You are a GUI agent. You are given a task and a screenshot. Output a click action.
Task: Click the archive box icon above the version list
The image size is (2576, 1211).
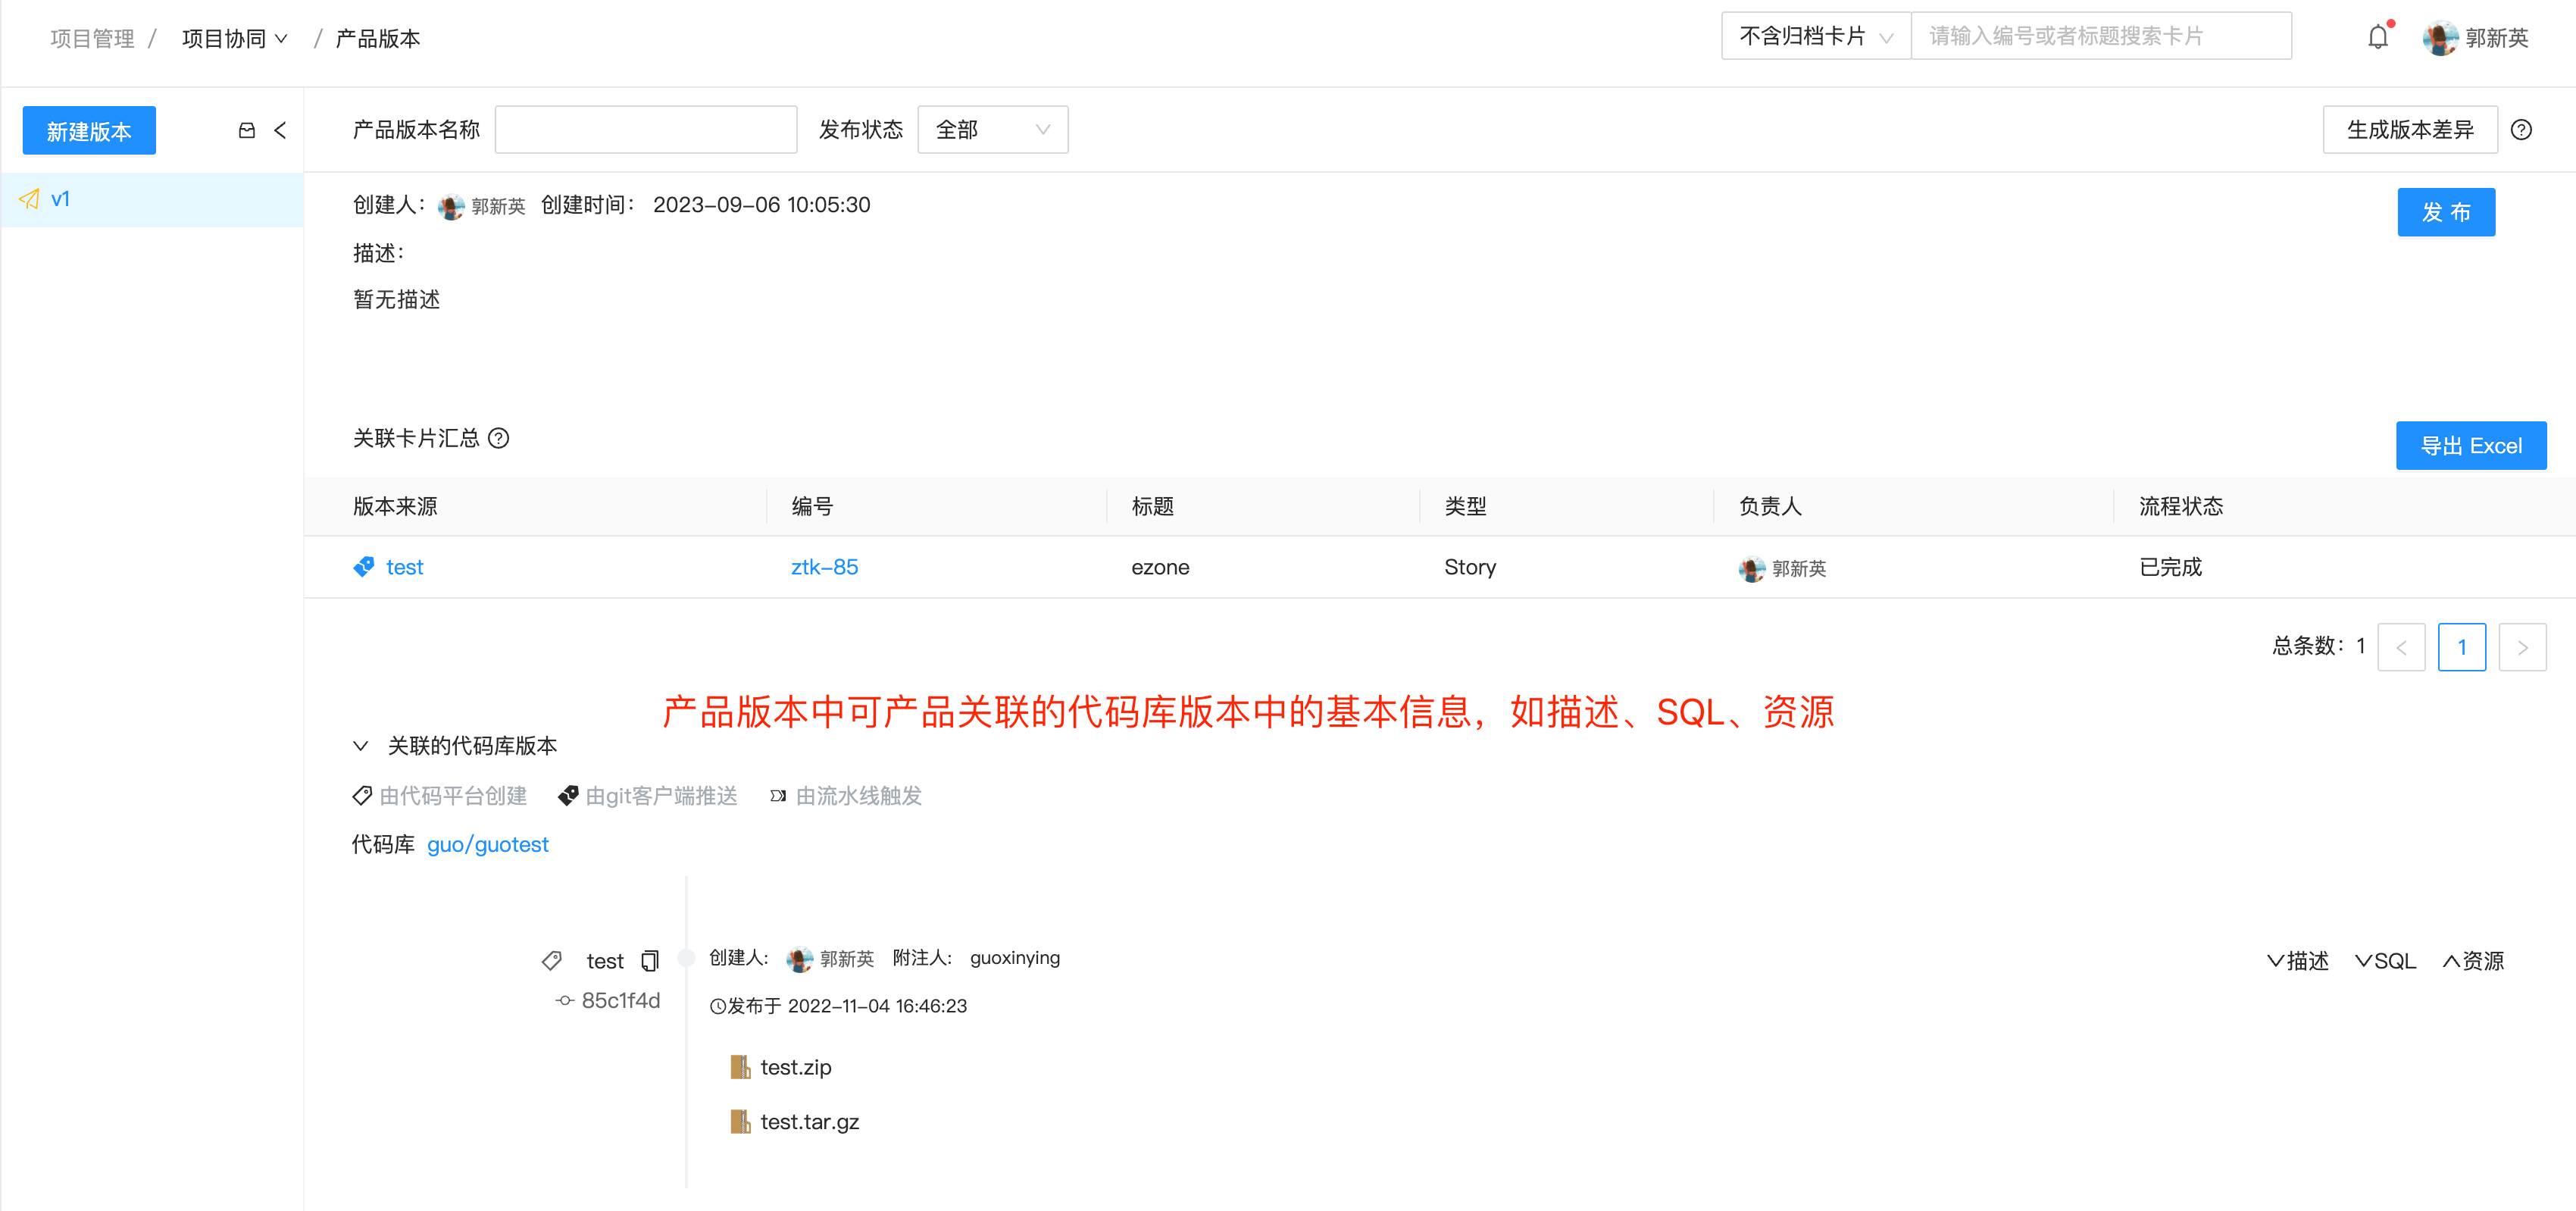[x=246, y=130]
